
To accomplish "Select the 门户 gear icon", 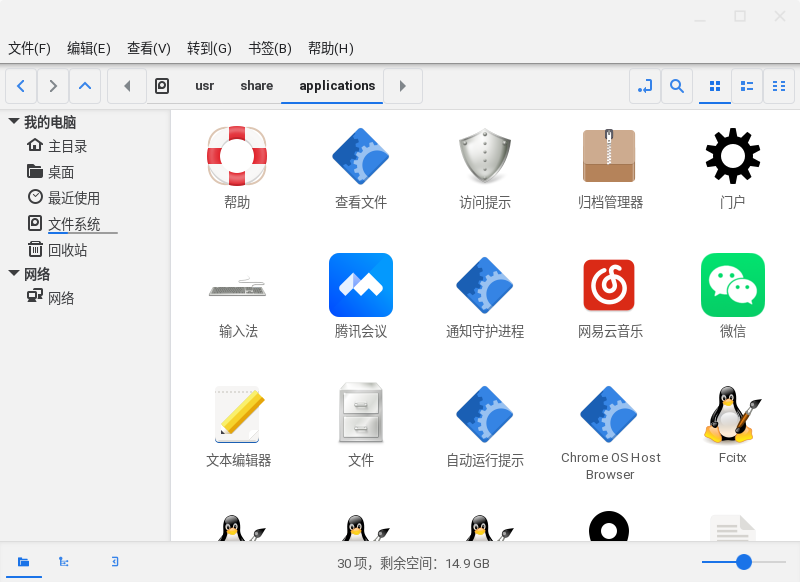I will 733,156.
